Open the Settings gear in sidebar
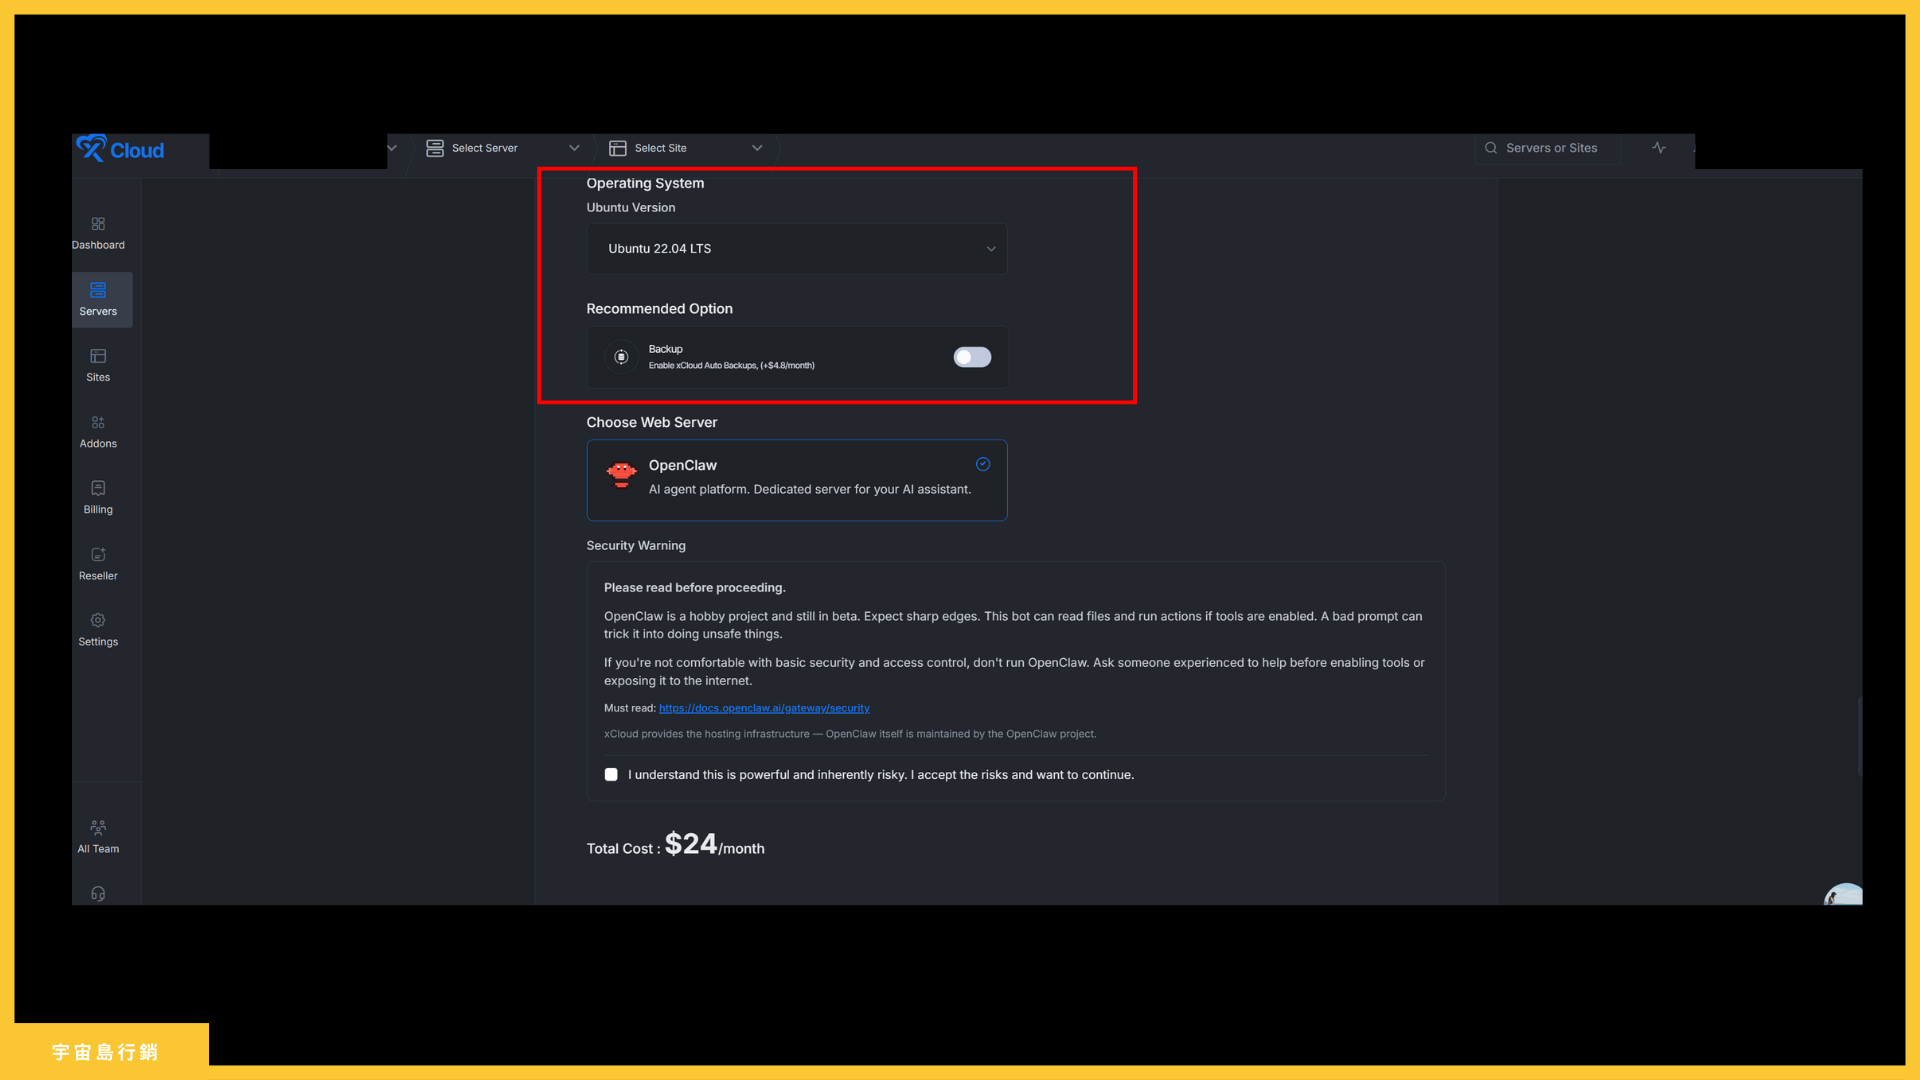The image size is (1920, 1080). pos(98,621)
